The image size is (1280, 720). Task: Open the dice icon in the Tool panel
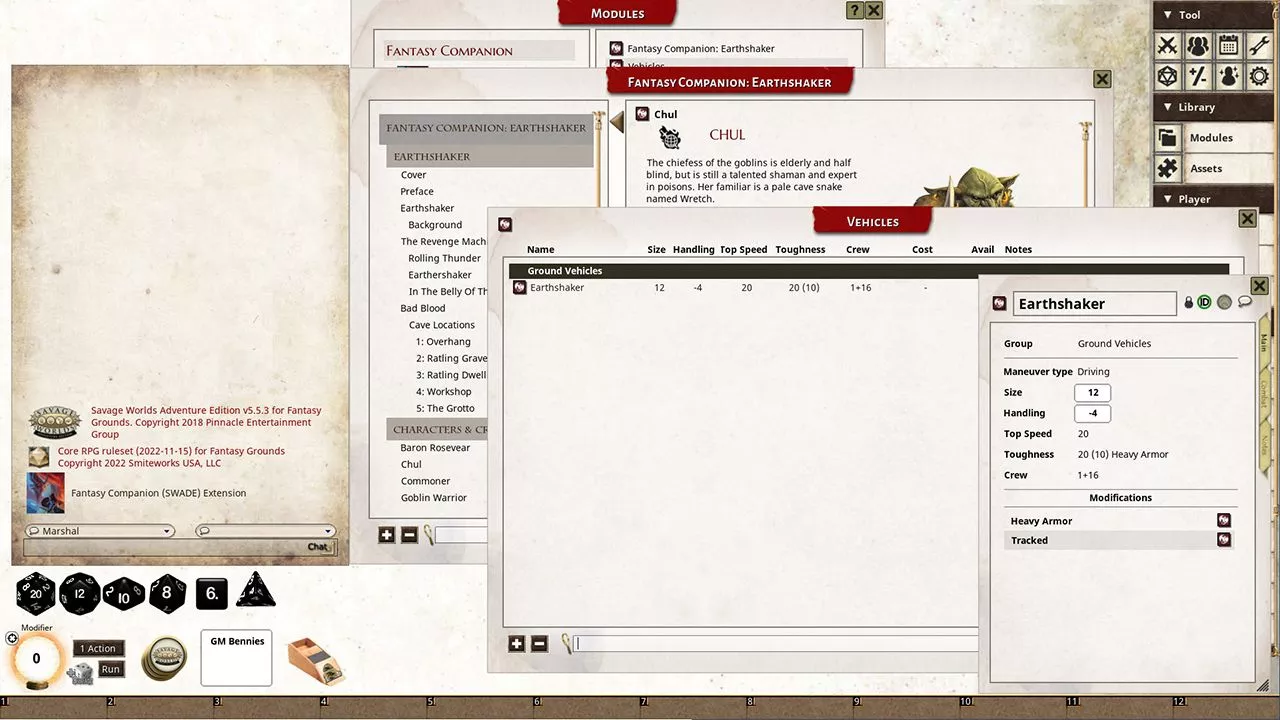point(1167,76)
